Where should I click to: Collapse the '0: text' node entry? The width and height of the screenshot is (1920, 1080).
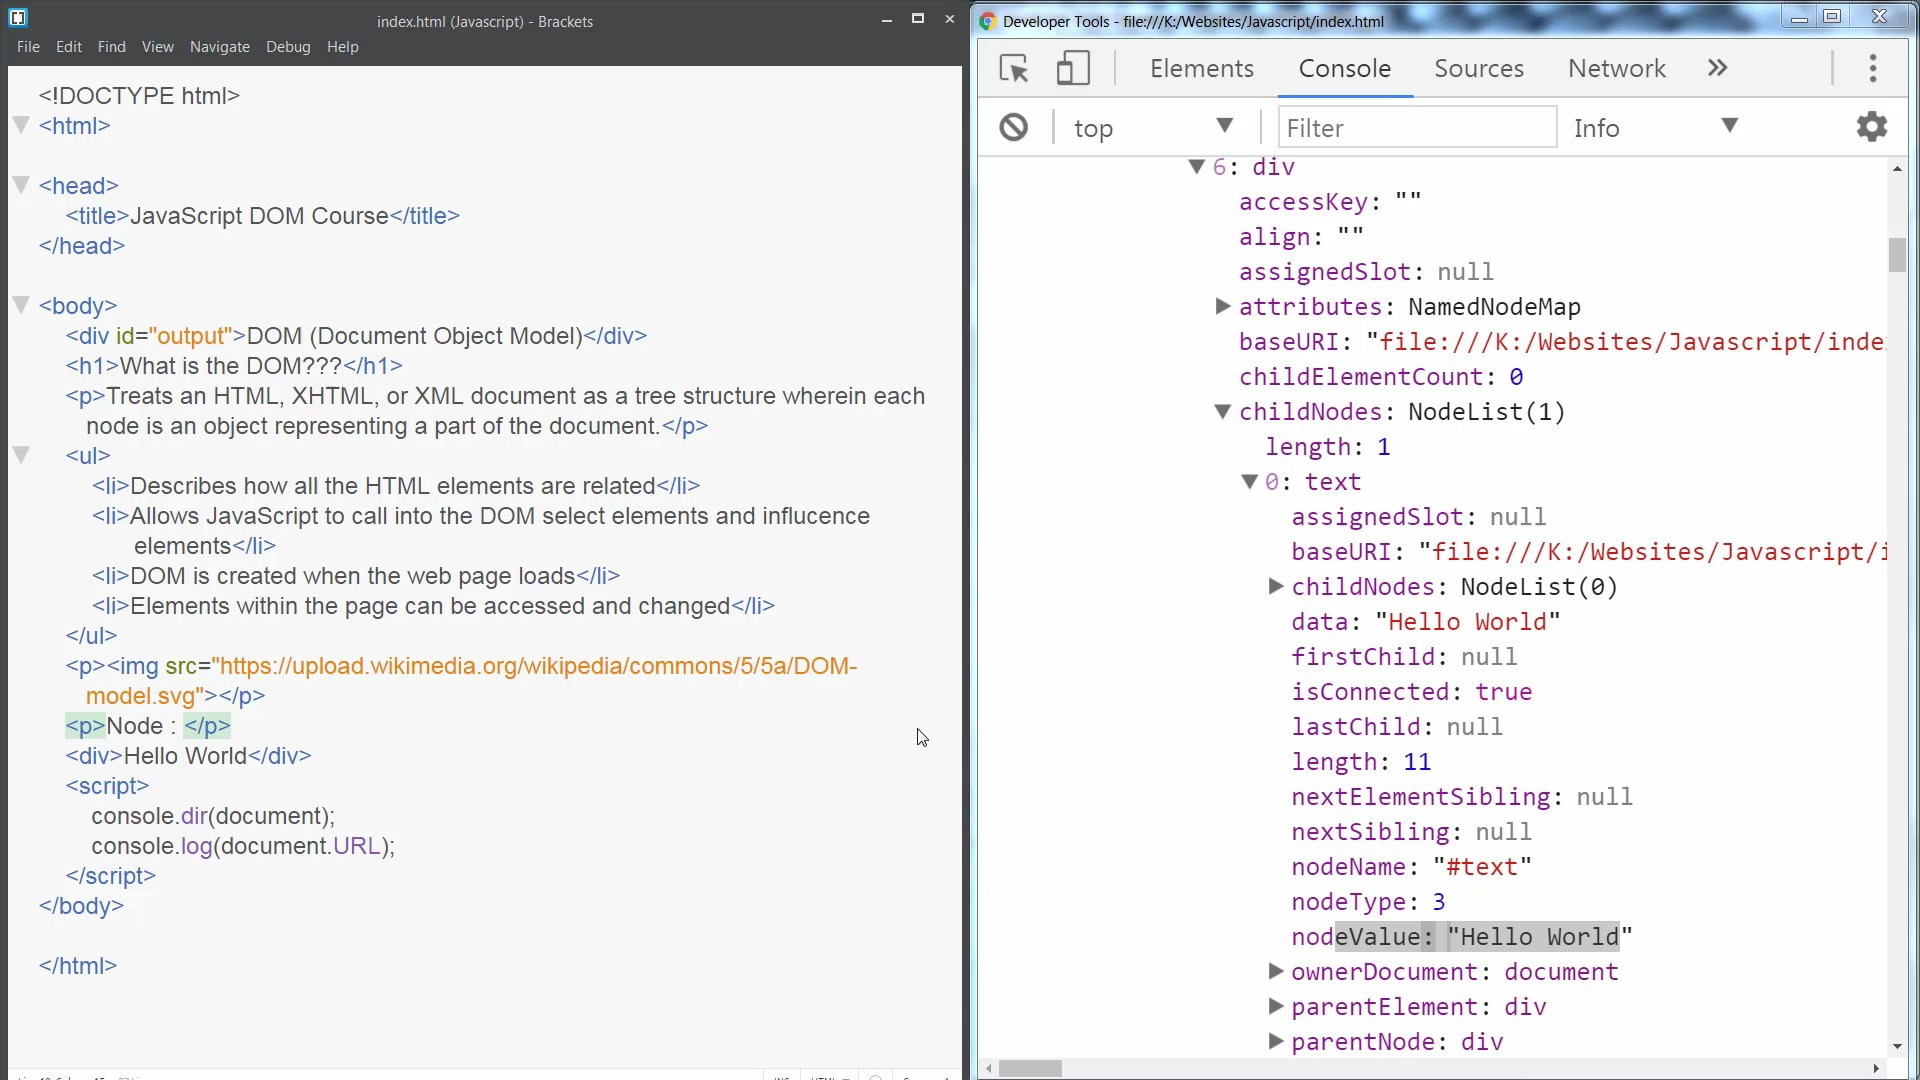[x=1249, y=481]
